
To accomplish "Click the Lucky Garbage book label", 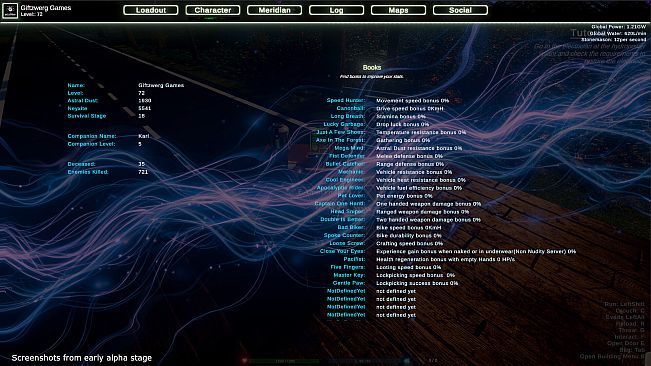I will pyautogui.click(x=344, y=124).
